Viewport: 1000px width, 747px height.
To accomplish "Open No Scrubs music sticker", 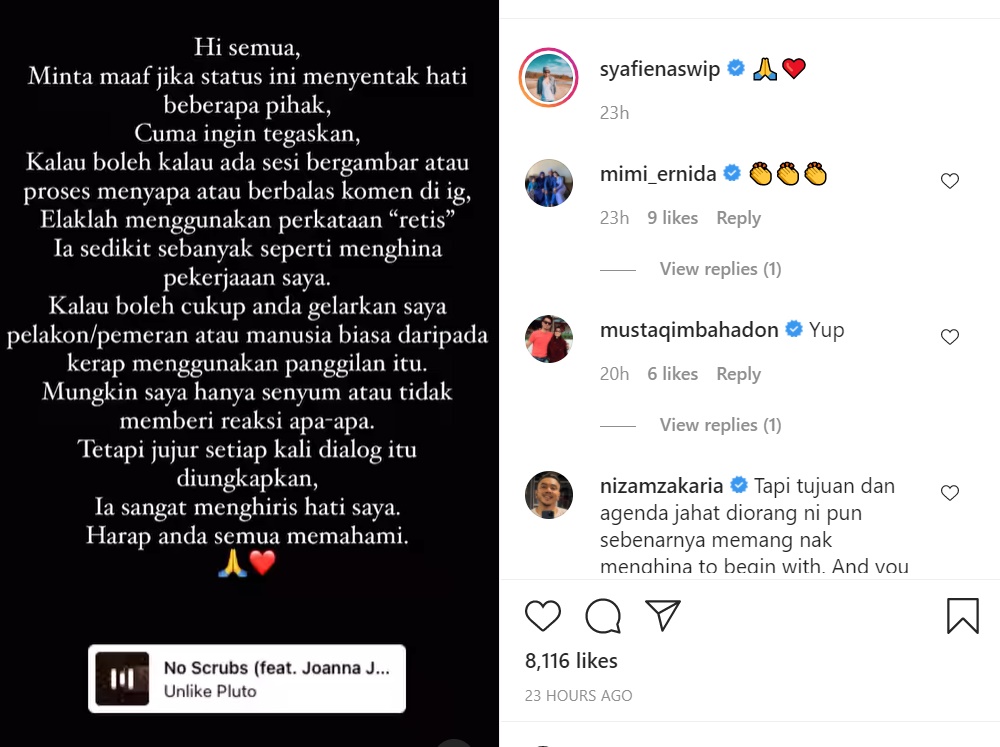I will pyautogui.click(x=247, y=679).
